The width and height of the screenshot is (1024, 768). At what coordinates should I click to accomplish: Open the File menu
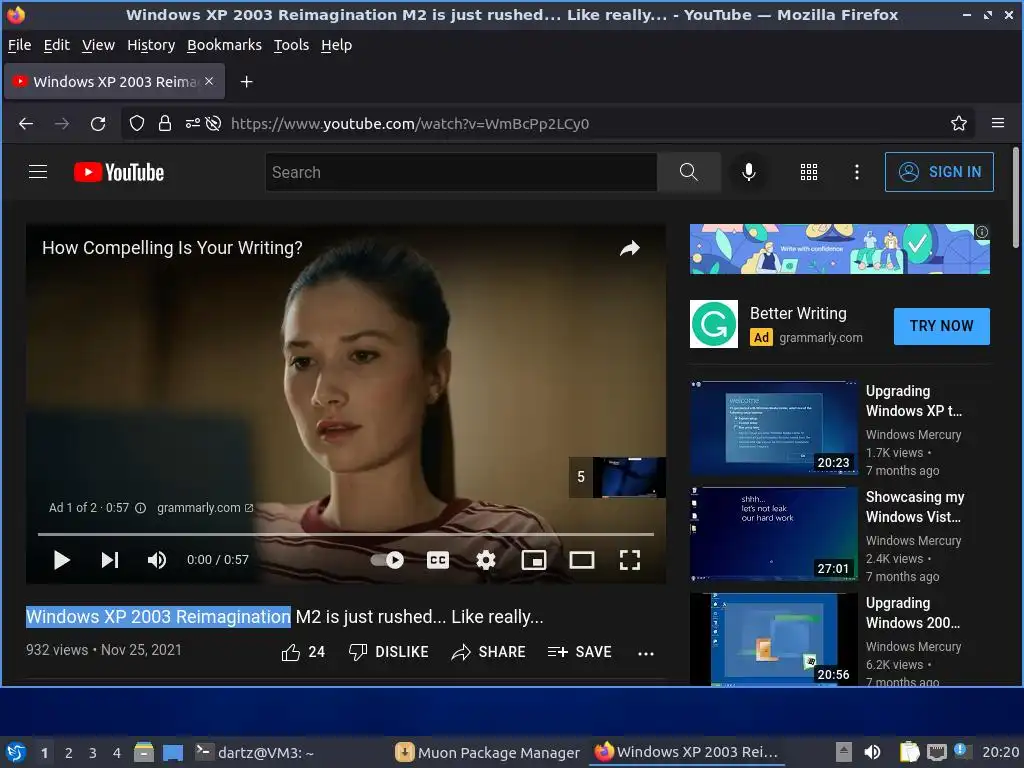pyautogui.click(x=20, y=45)
